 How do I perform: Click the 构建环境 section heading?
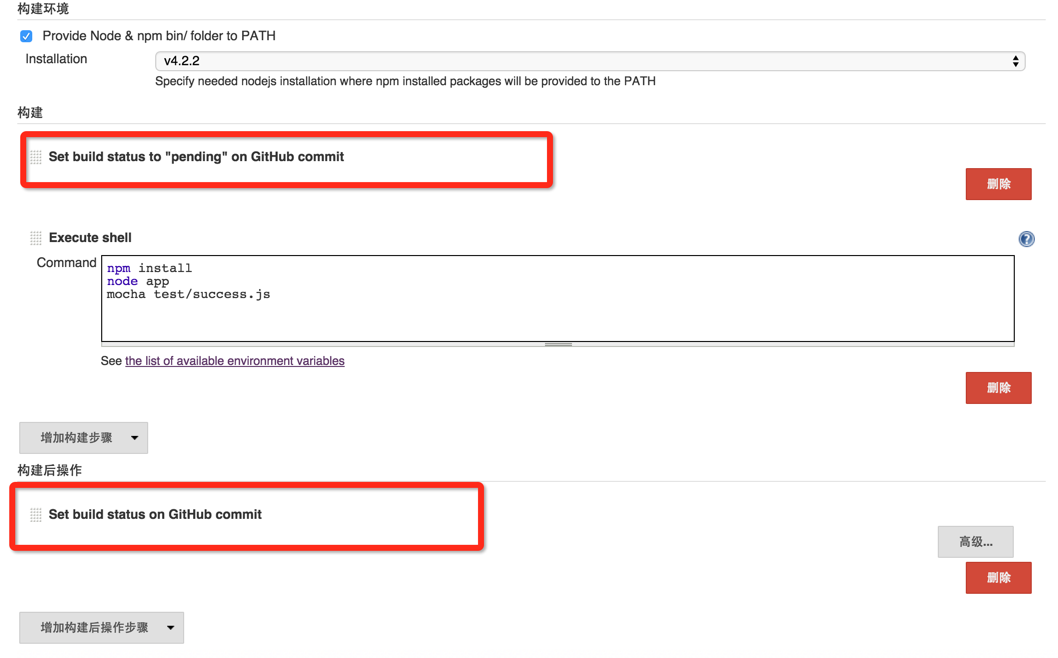(43, 9)
